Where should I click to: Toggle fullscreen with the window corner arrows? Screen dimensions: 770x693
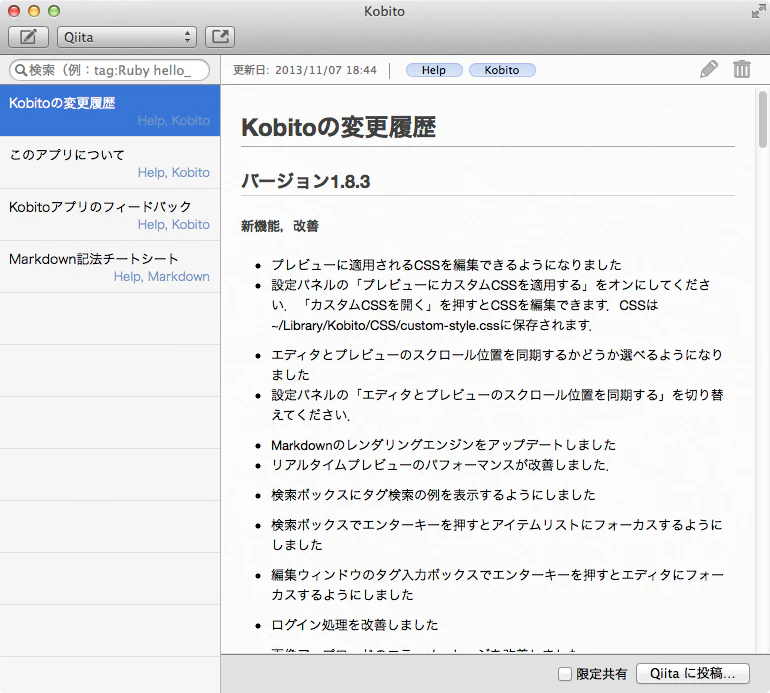[759, 11]
